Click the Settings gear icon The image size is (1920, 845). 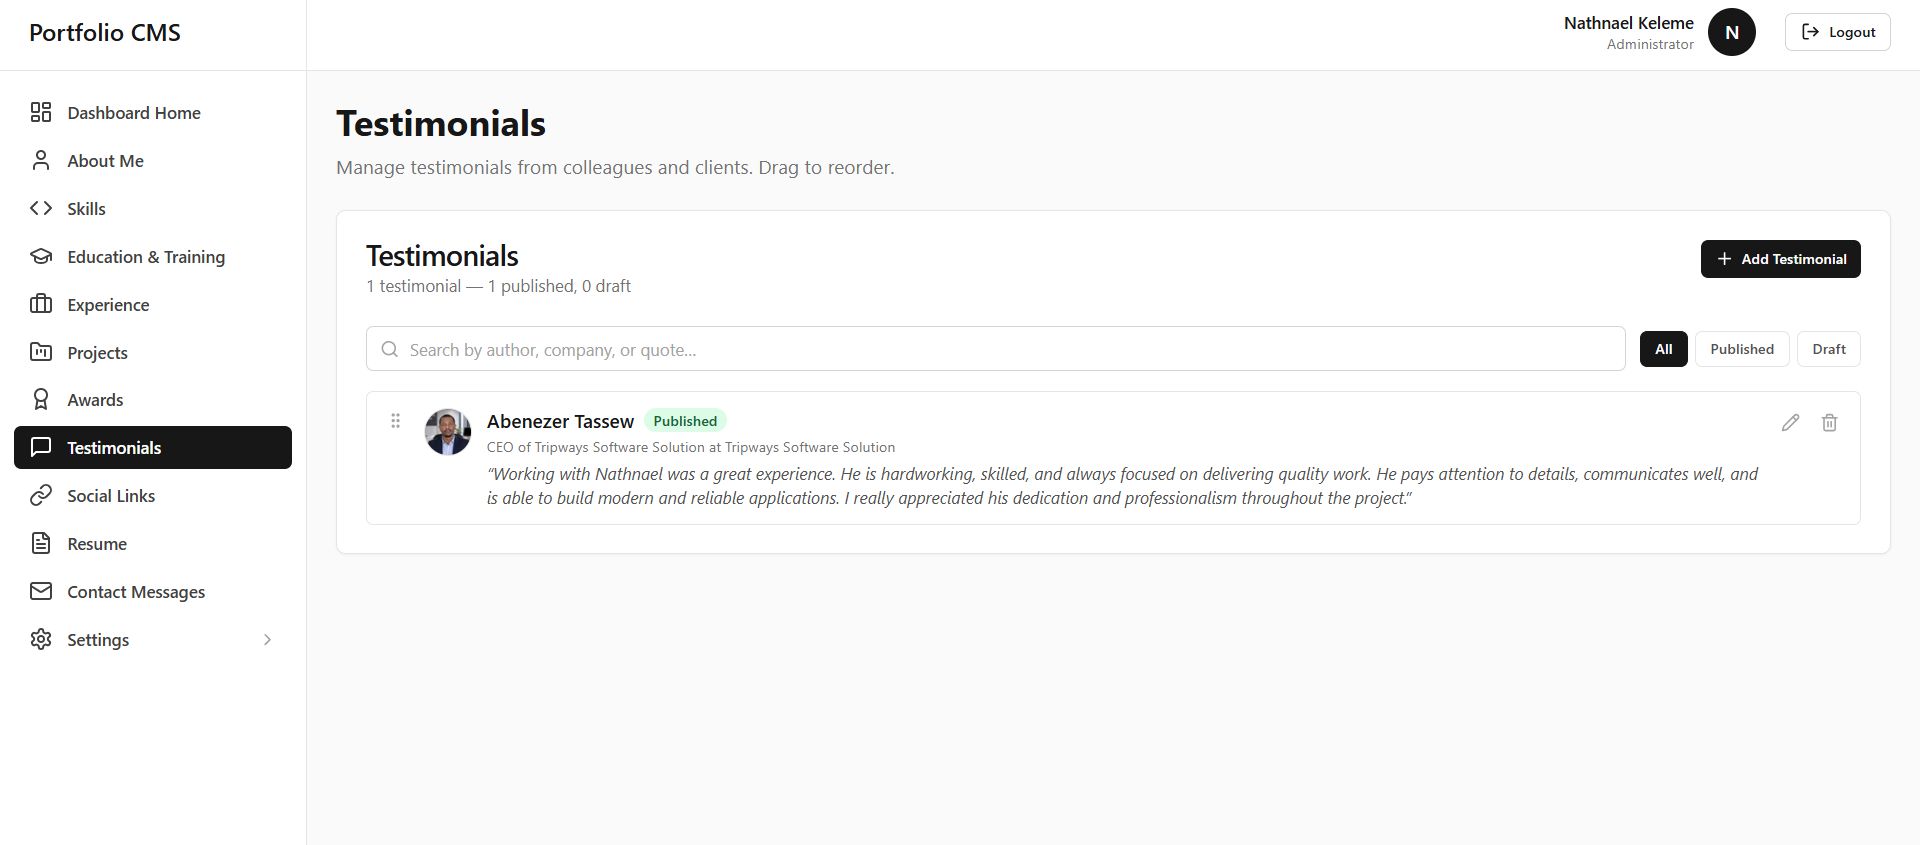pos(41,639)
